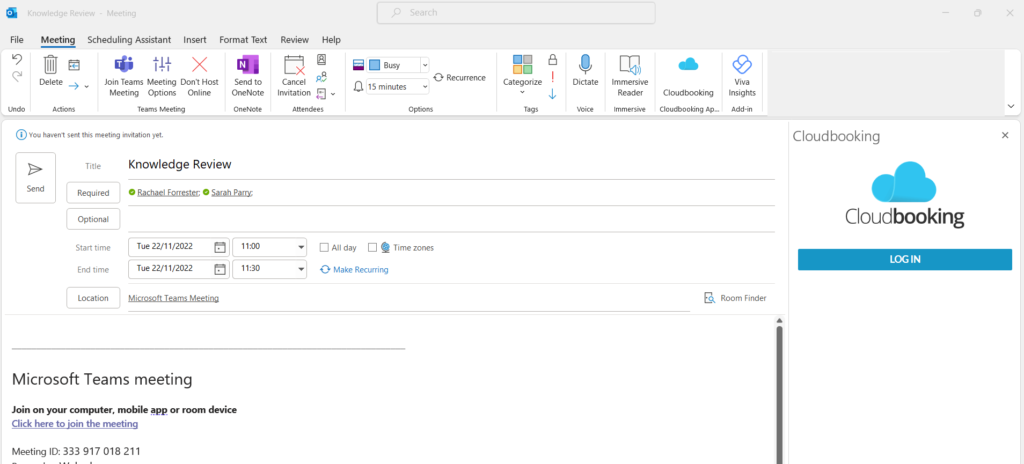
Task: Open the Start time calendar picker icon
Action: coord(220,248)
